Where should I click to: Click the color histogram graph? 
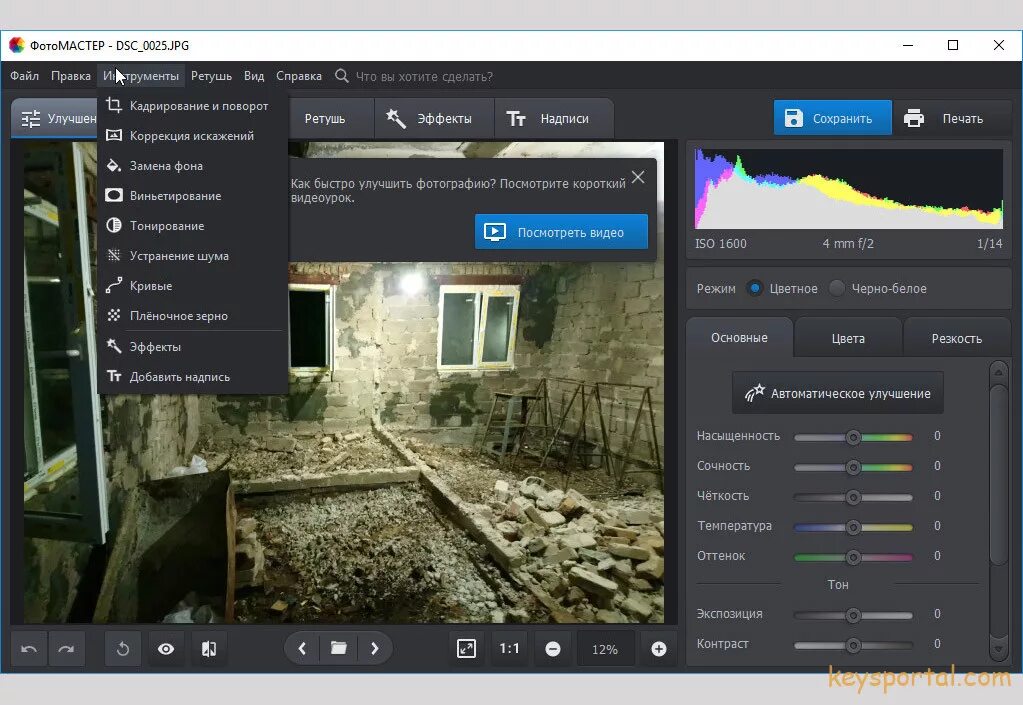(849, 188)
